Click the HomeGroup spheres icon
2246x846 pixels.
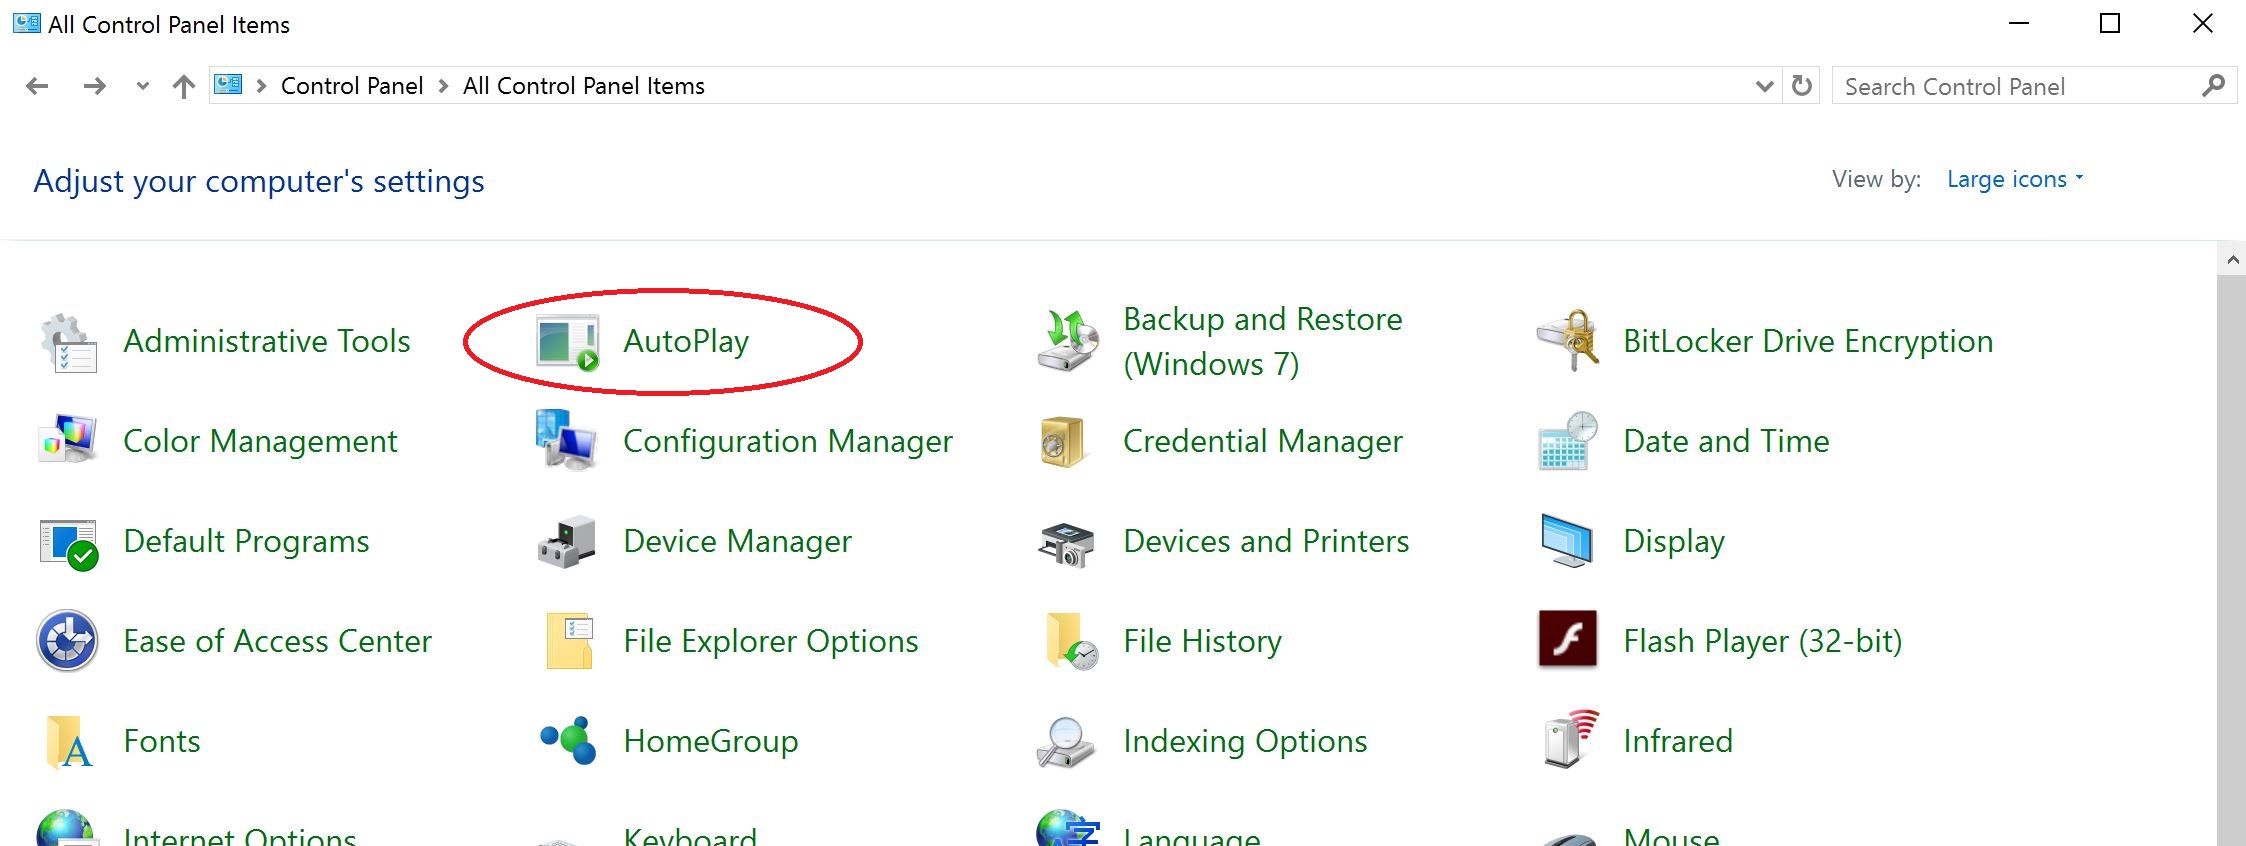pyautogui.click(x=568, y=741)
